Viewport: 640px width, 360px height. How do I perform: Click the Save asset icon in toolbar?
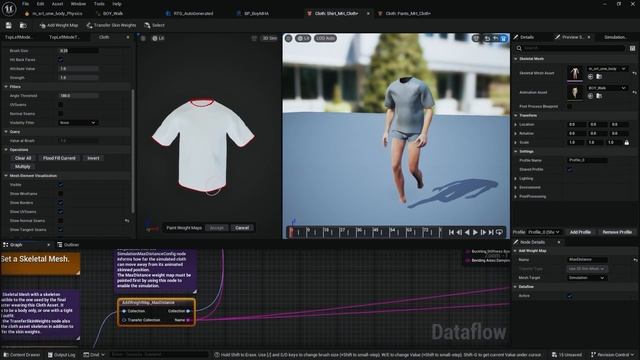(9, 25)
